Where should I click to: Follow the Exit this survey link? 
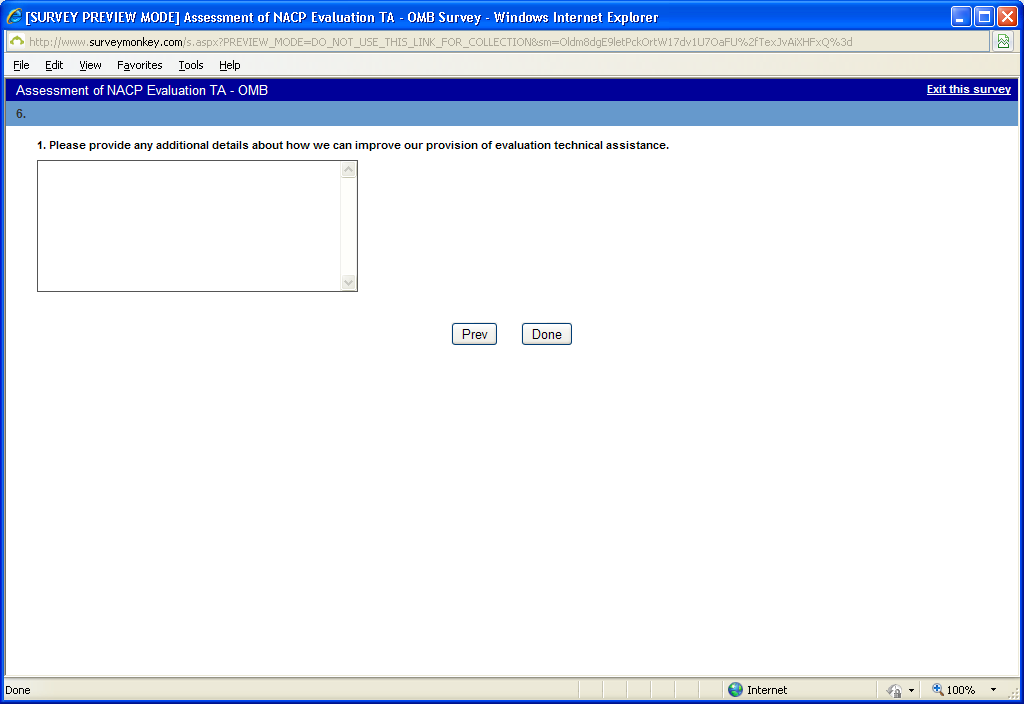[x=968, y=89]
